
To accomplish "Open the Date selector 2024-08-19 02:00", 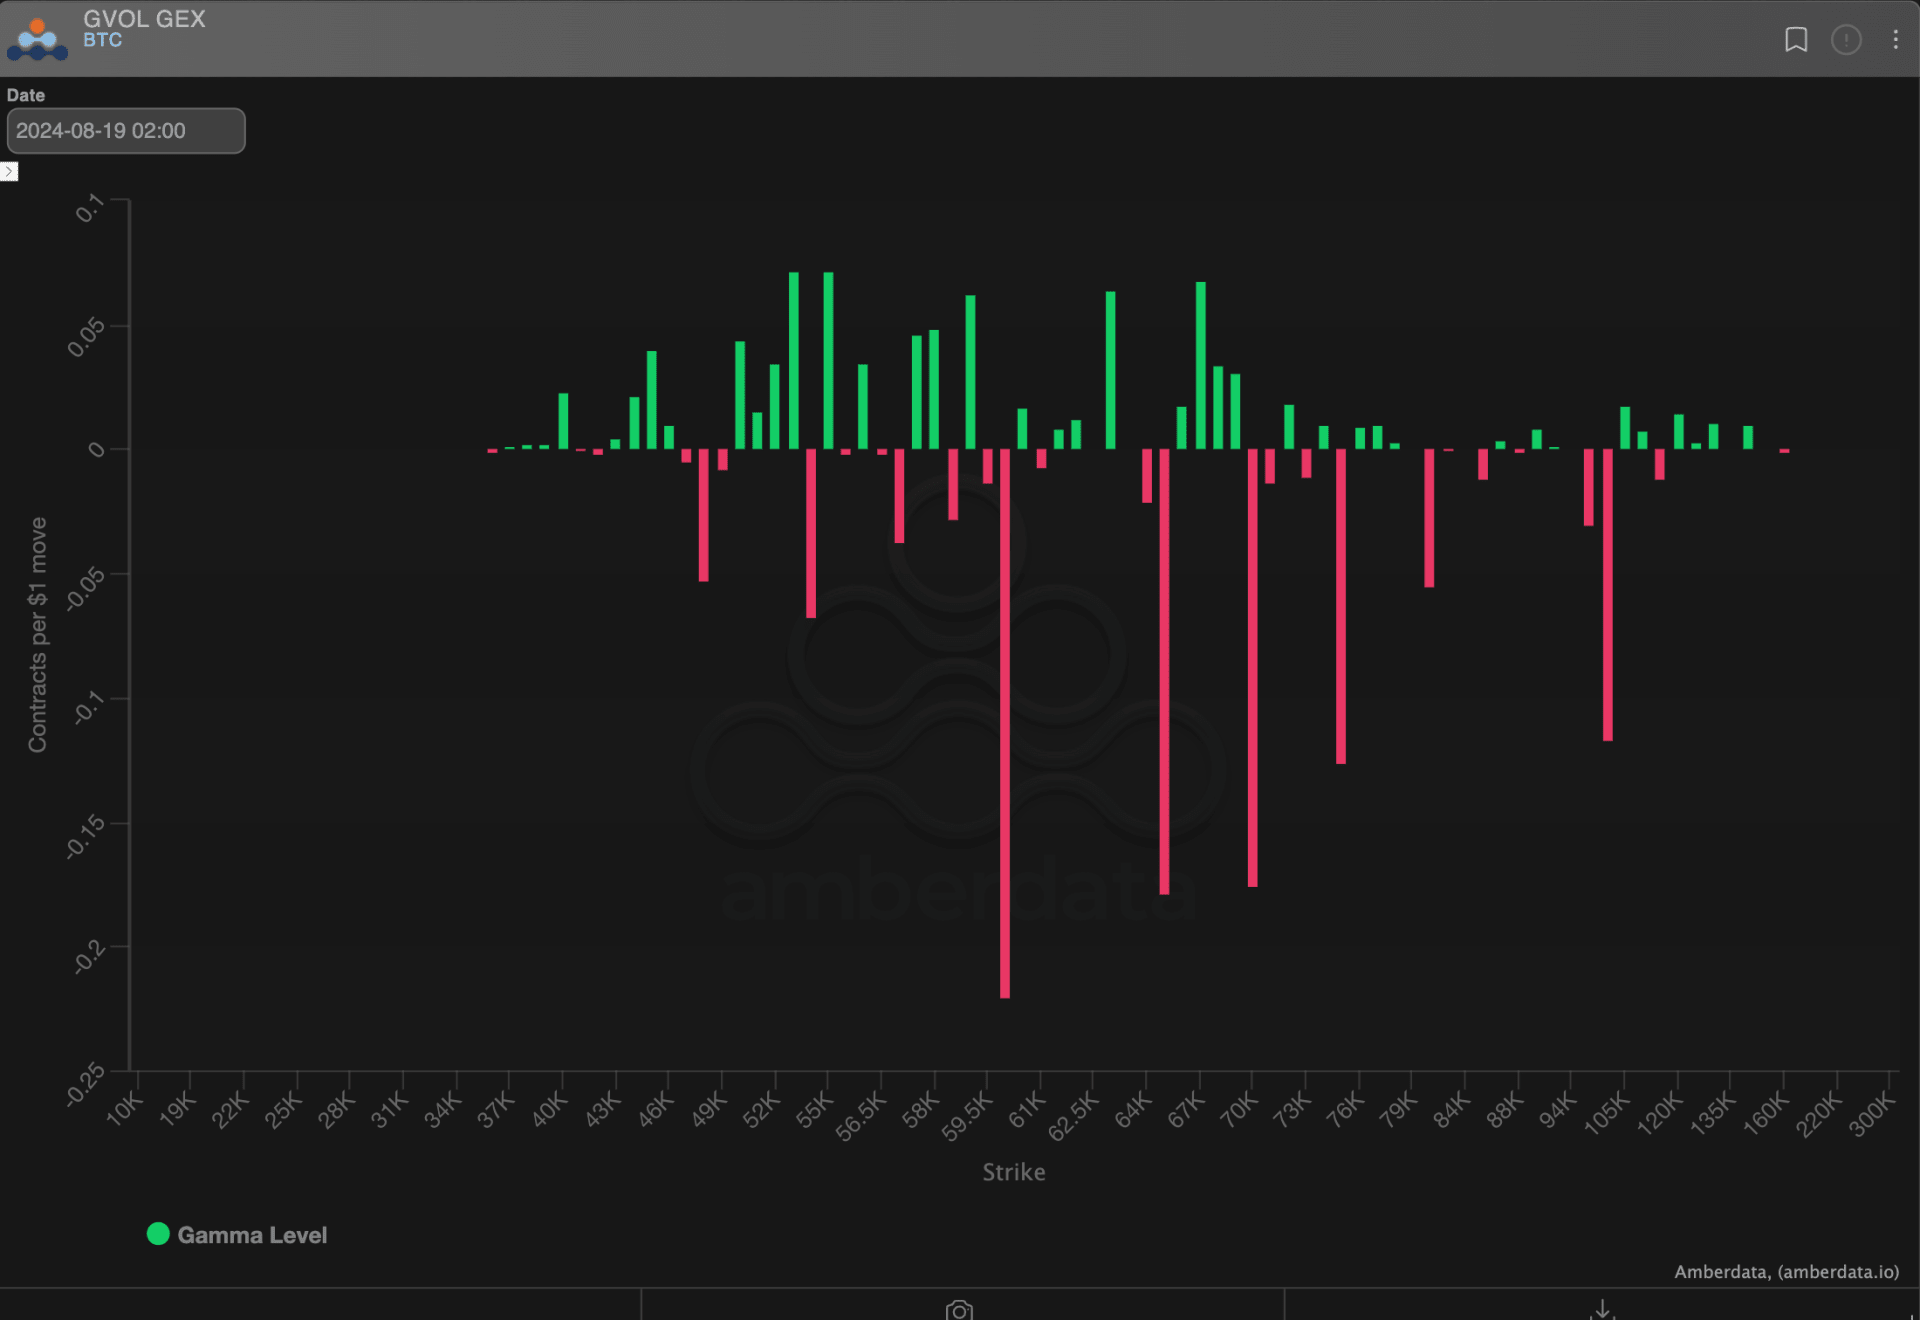I will [126, 131].
